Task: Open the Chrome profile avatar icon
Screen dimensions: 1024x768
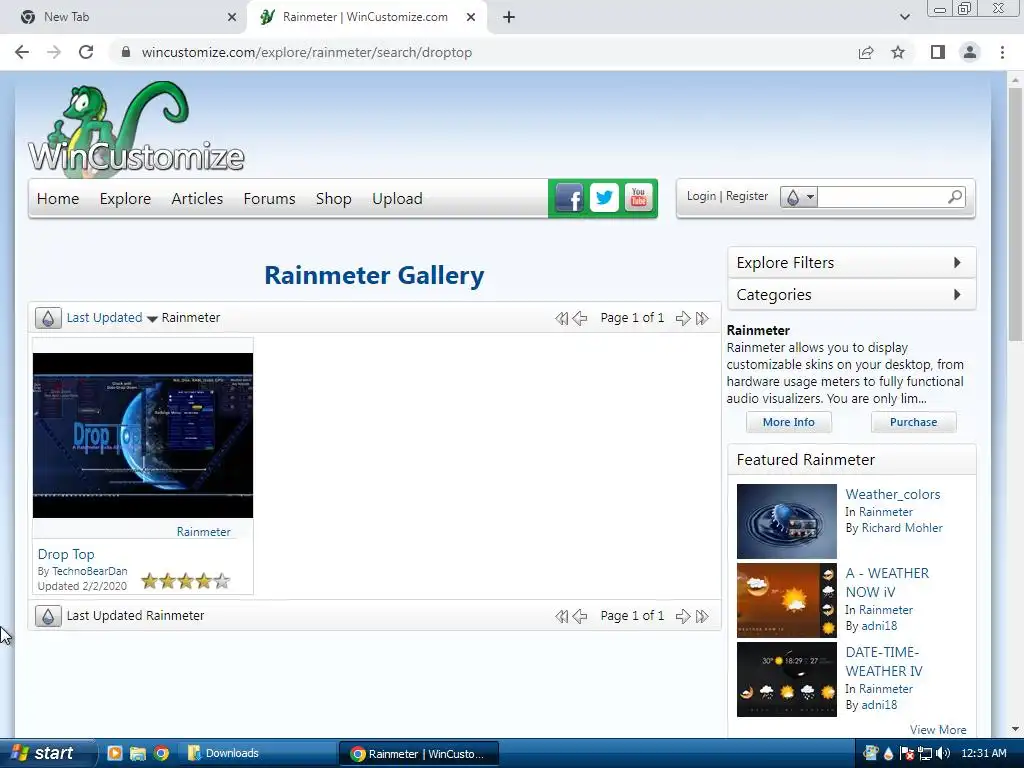Action: tap(970, 52)
